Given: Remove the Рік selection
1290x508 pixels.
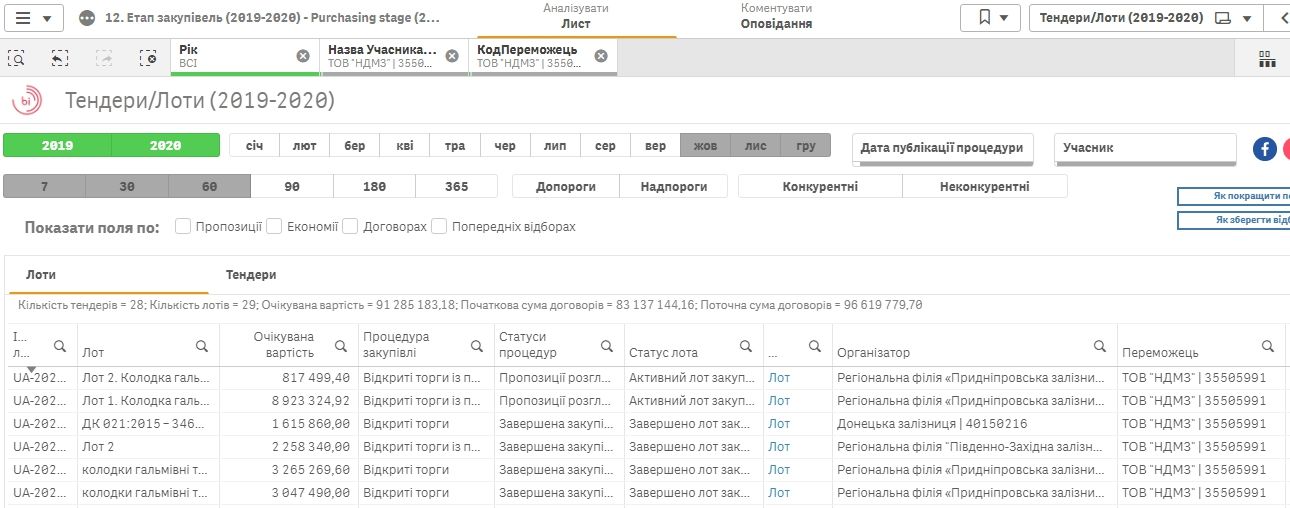Looking at the screenshot, I should (x=303, y=56).
